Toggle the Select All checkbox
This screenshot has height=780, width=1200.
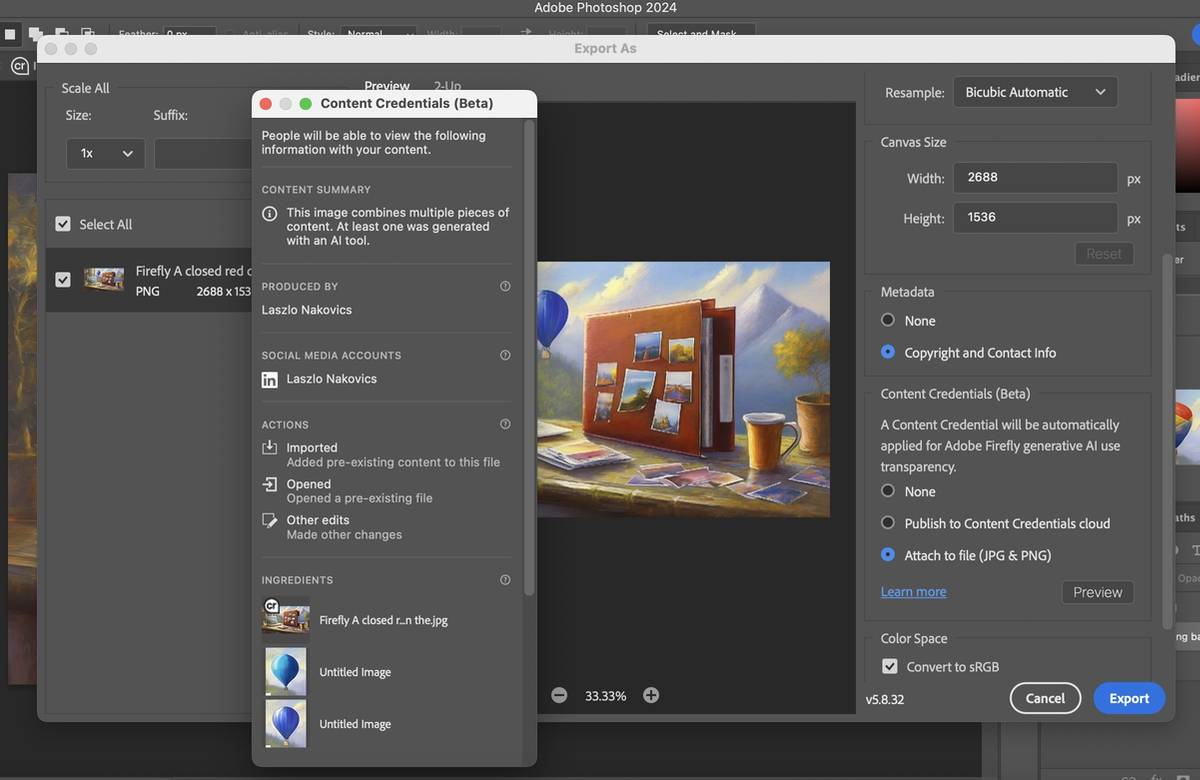63,224
